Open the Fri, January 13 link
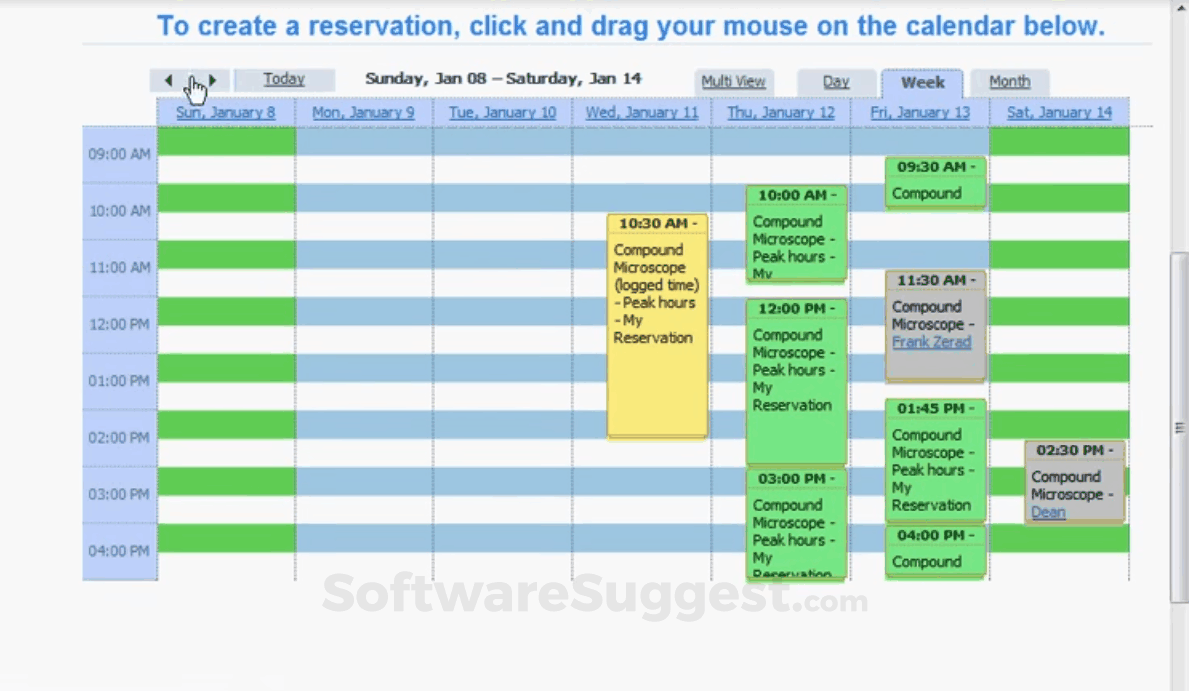 (x=919, y=112)
